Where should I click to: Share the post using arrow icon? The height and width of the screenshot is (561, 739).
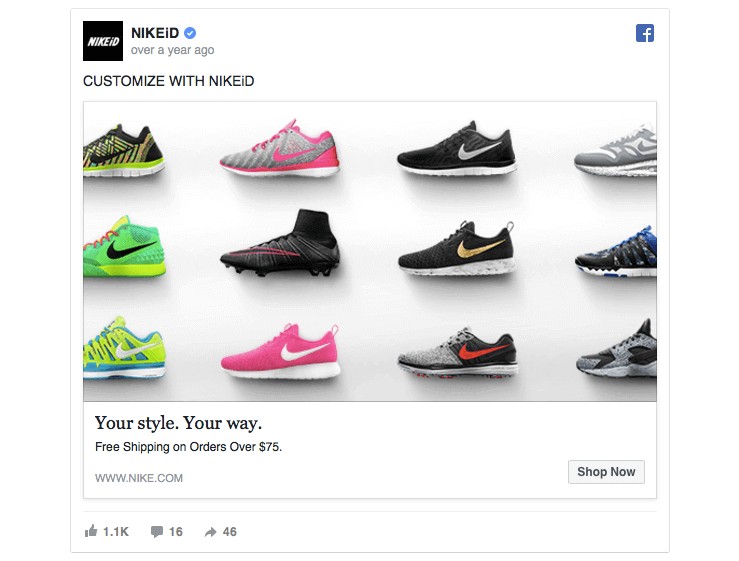click(210, 532)
